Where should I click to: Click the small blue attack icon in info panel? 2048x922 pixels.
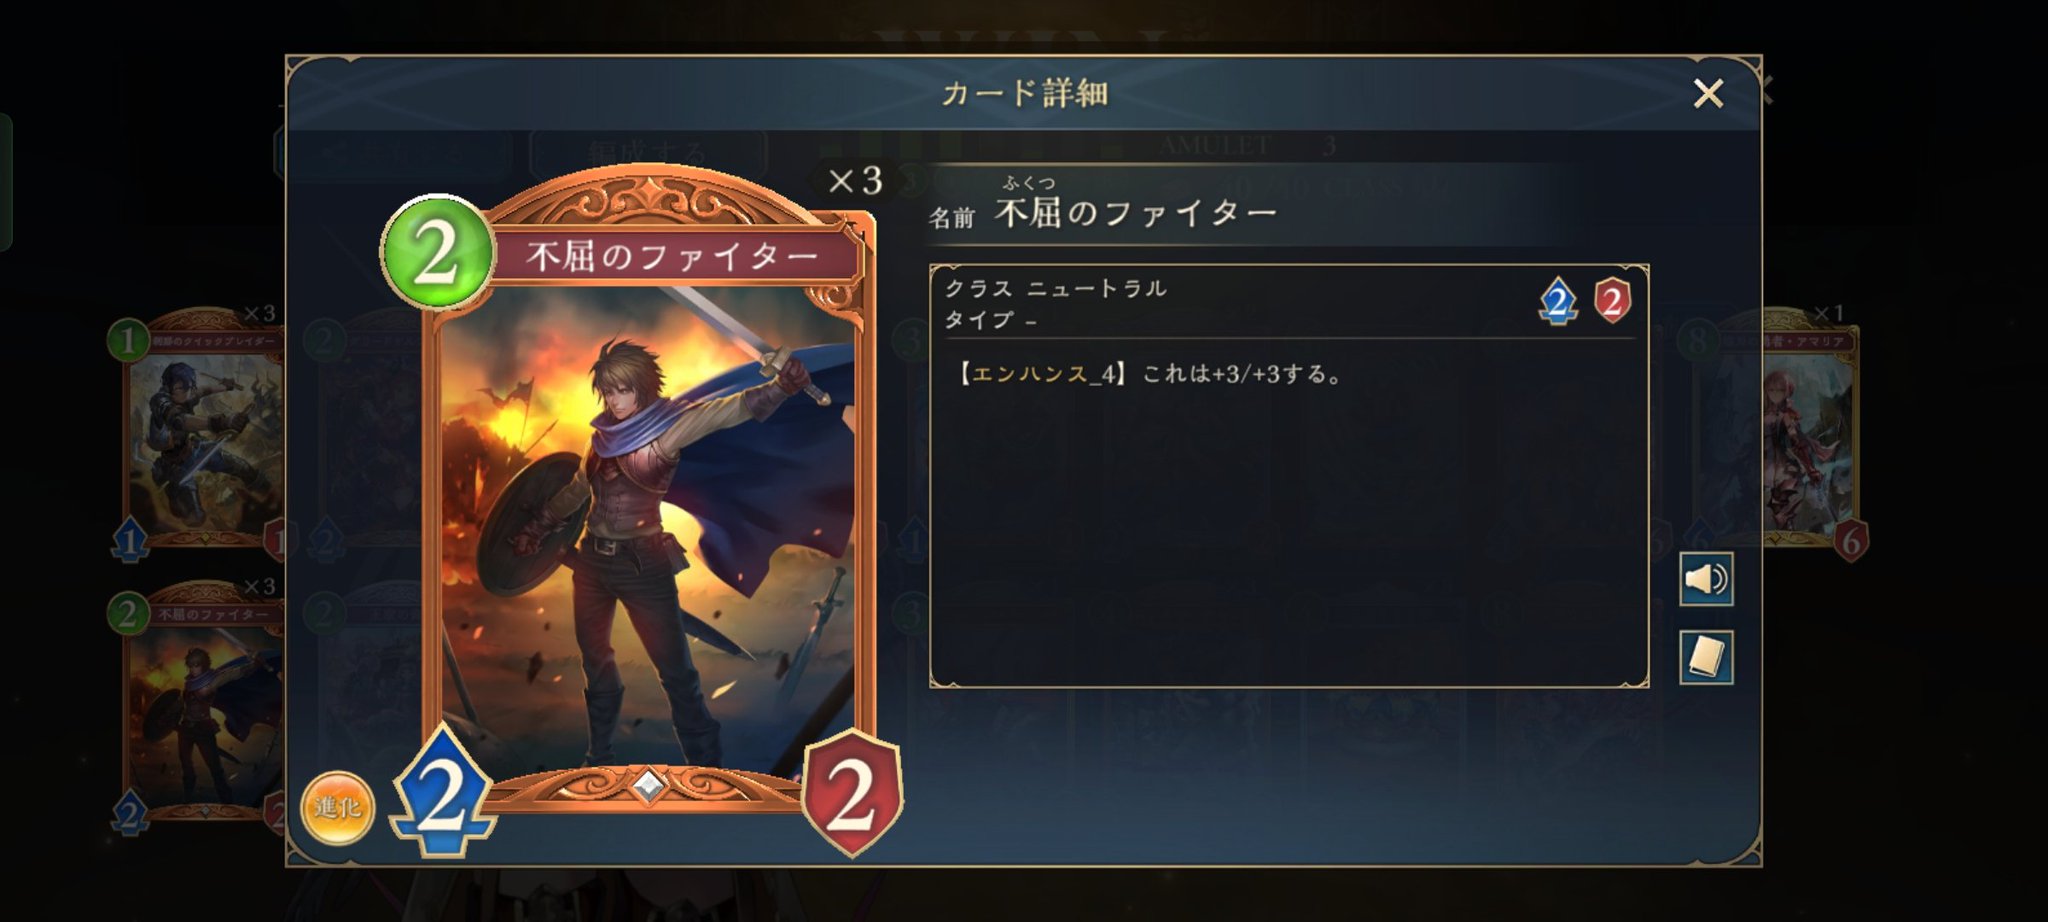1558,301
